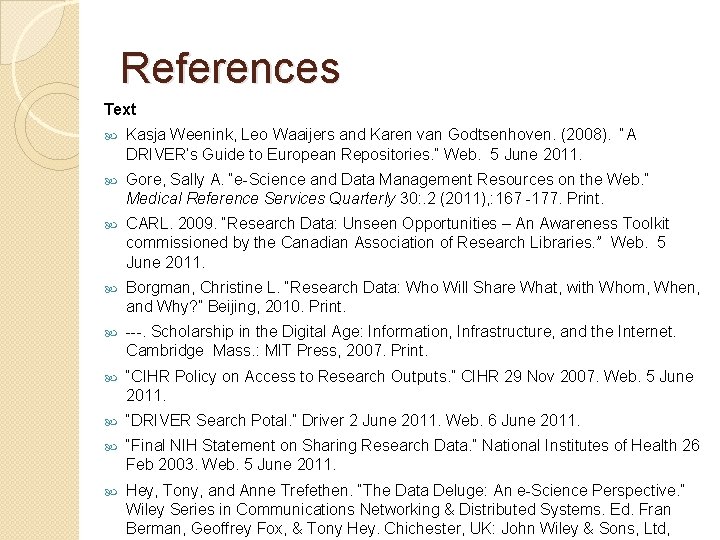Click the bullet icon beside Gore, Sally A.
This screenshot has width=720, height=540.
pos(111,181)
